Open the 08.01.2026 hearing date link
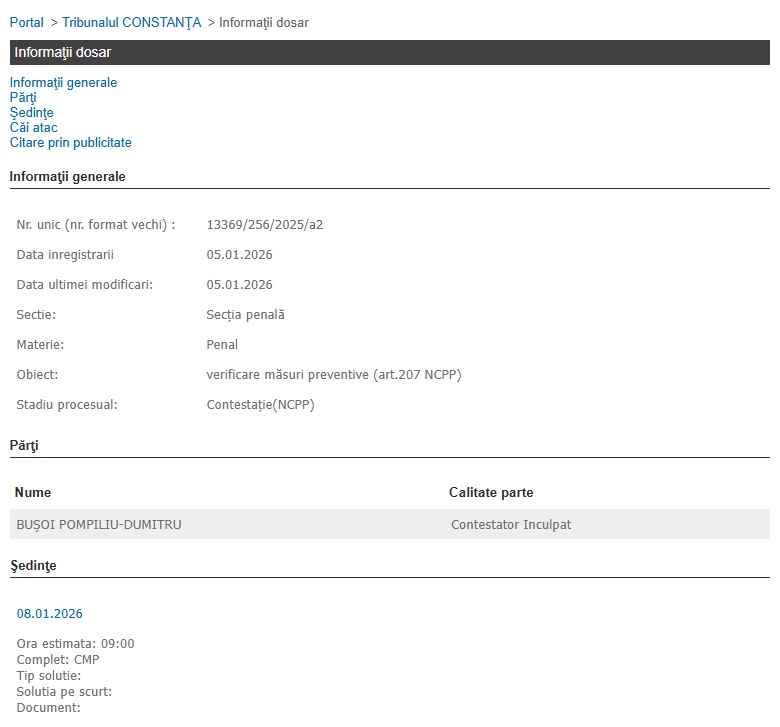This screenshot has height=727, width=780. (x=49, y=614)
